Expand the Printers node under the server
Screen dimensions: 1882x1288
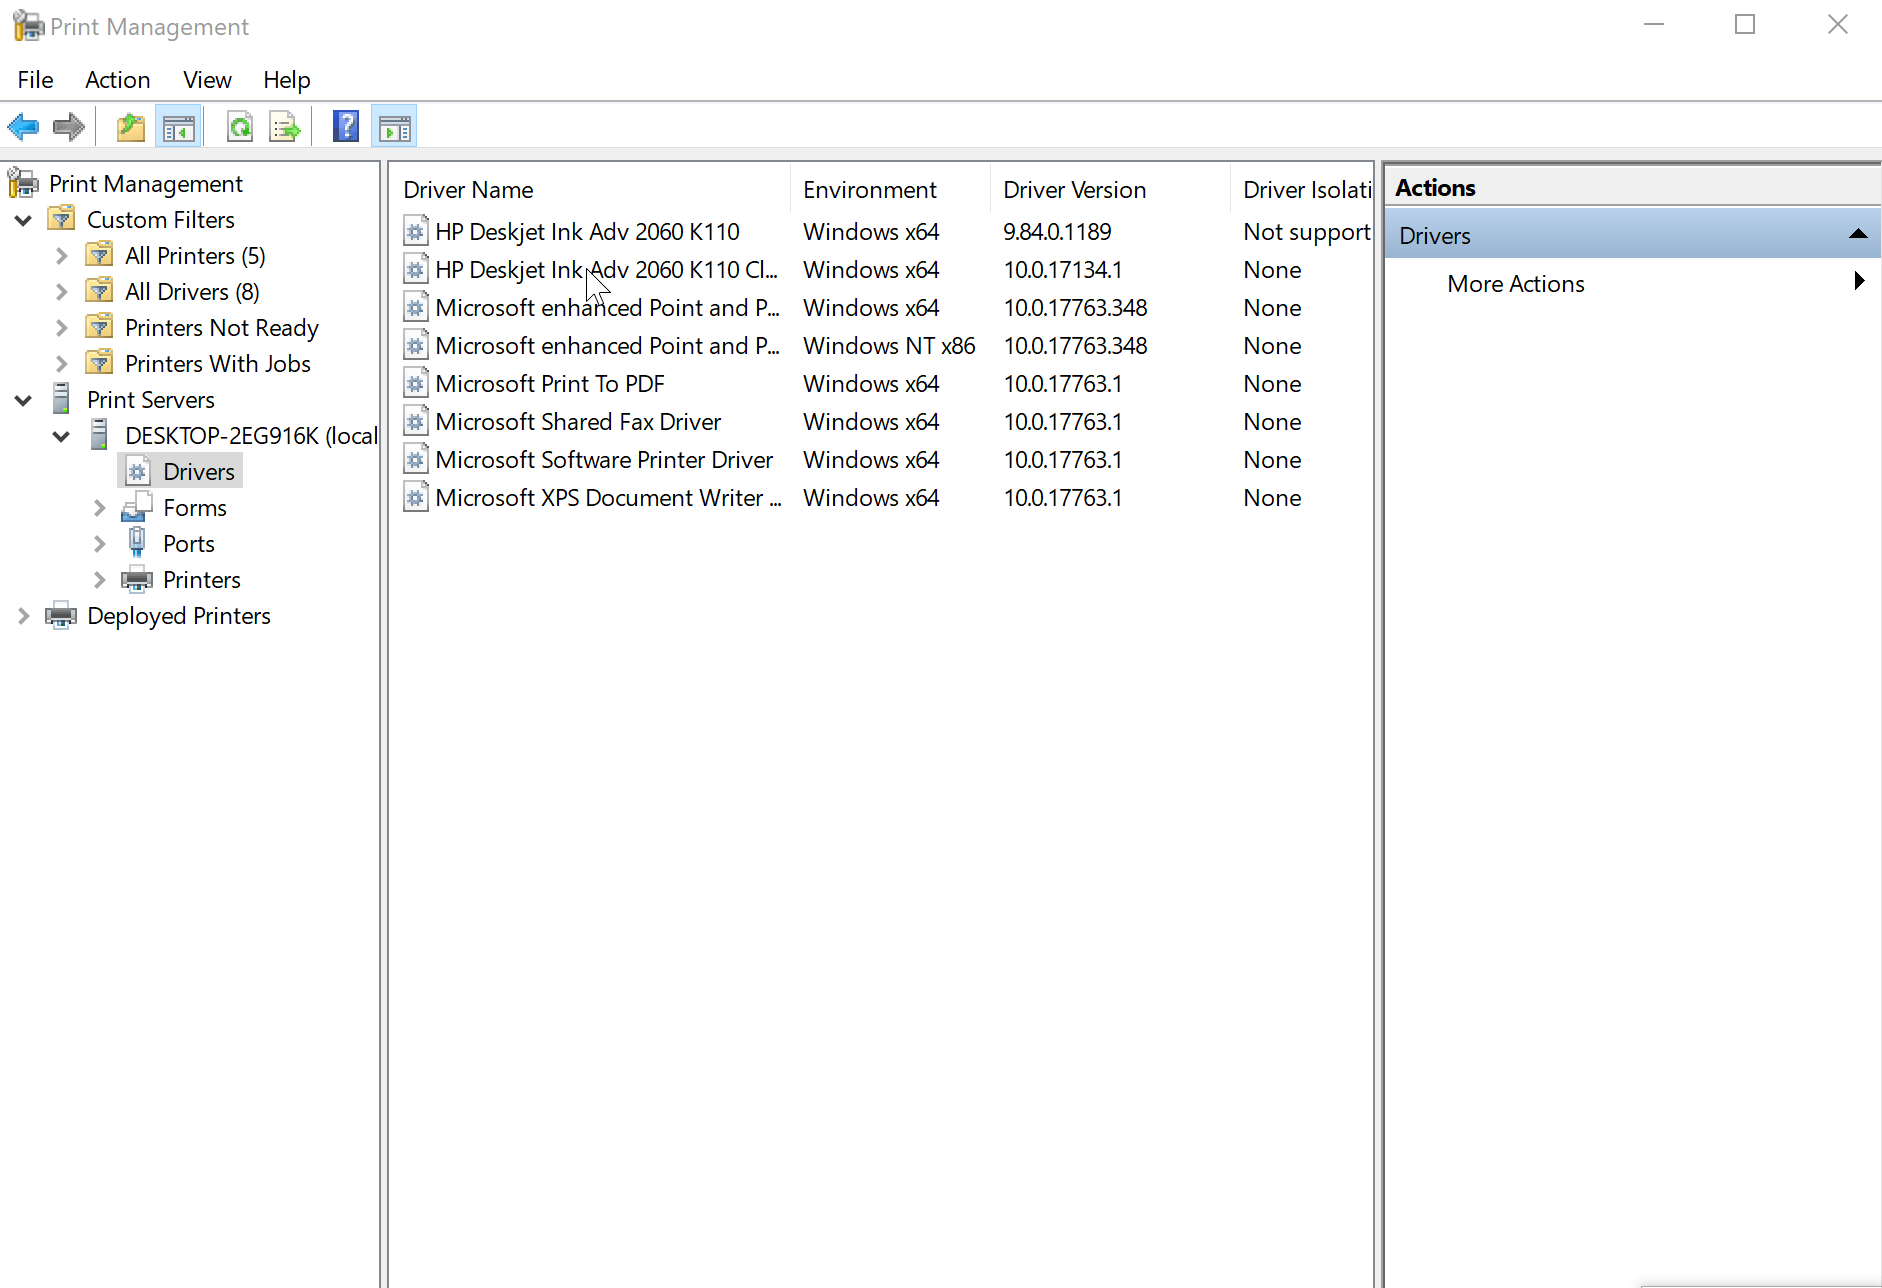pyautogui.click(x=99, y=580)
